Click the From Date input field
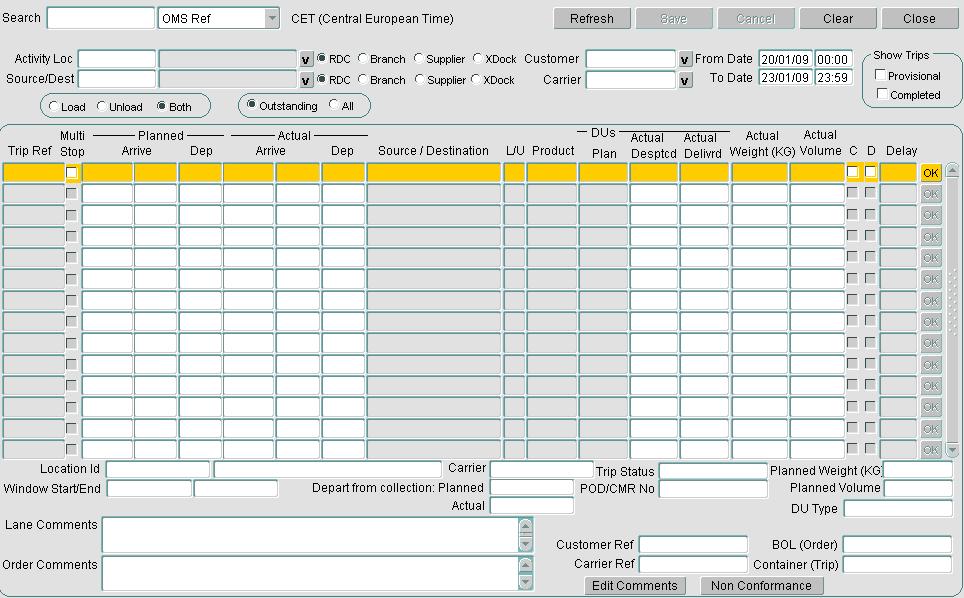This screenshot has height=598, width=964. 785,60
